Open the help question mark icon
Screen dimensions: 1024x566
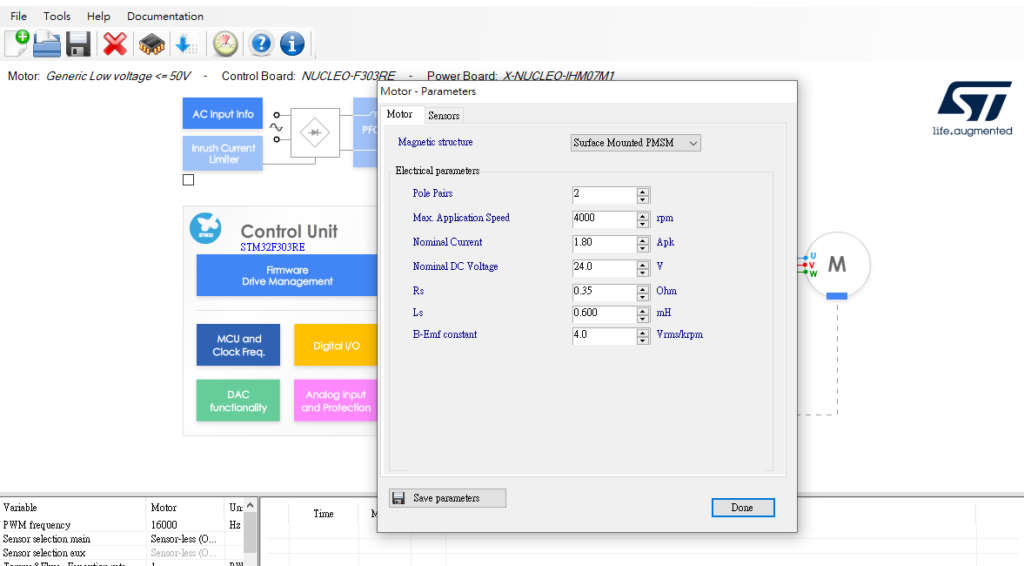tap(261, 44)
